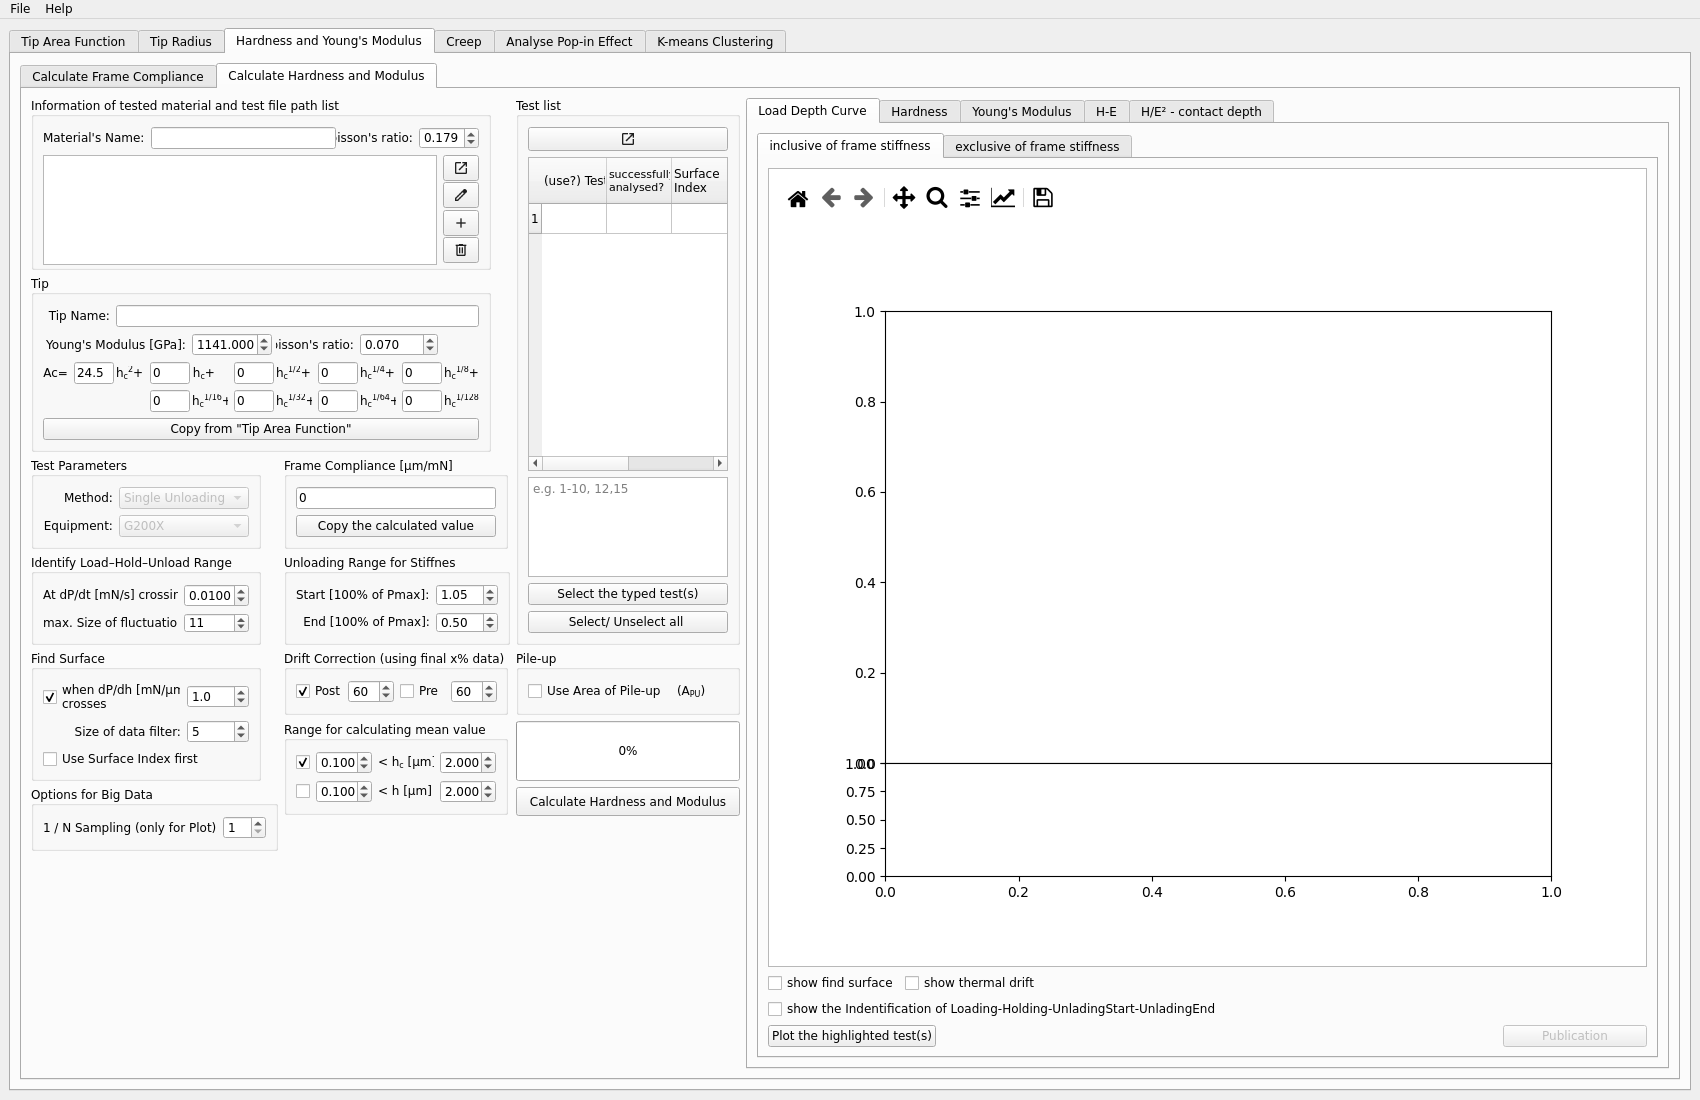
Task: Click the trash icon to delete file path
Action: pos(460,250)
